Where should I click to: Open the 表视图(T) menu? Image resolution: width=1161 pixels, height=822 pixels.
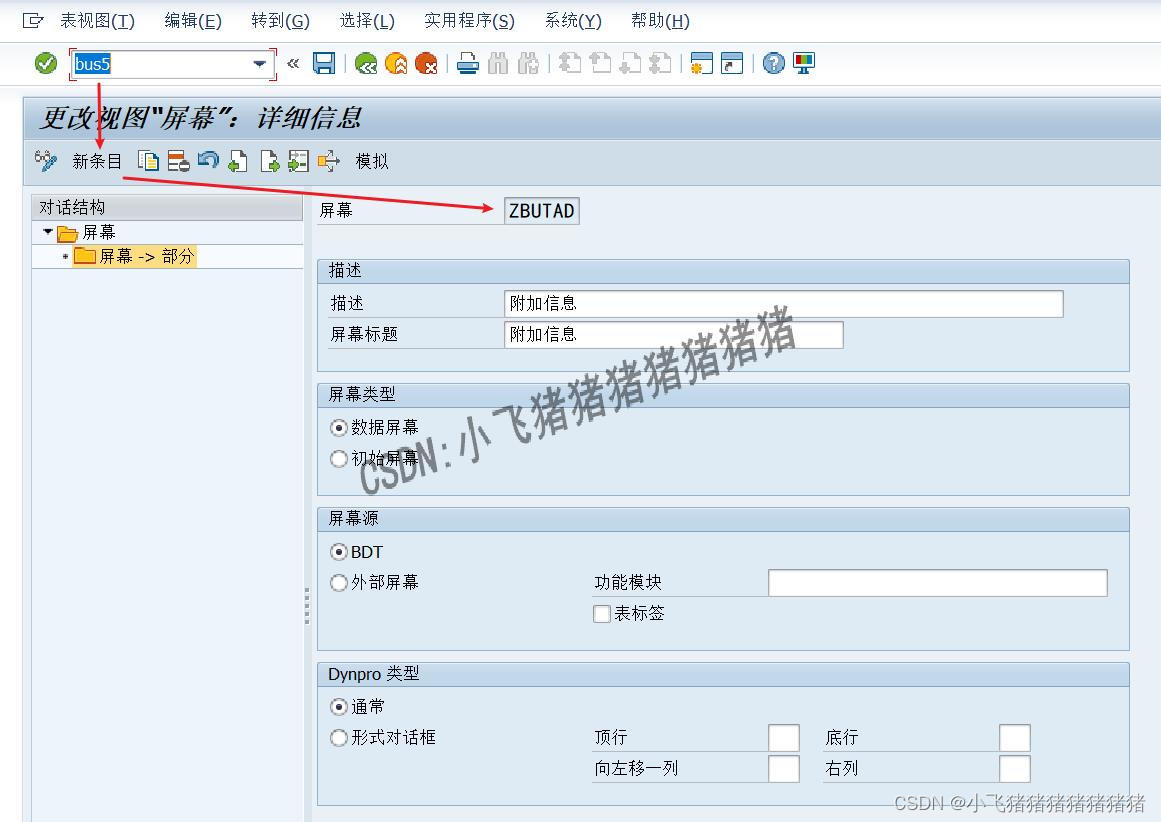pyautogui.click(x=97, y=21)
